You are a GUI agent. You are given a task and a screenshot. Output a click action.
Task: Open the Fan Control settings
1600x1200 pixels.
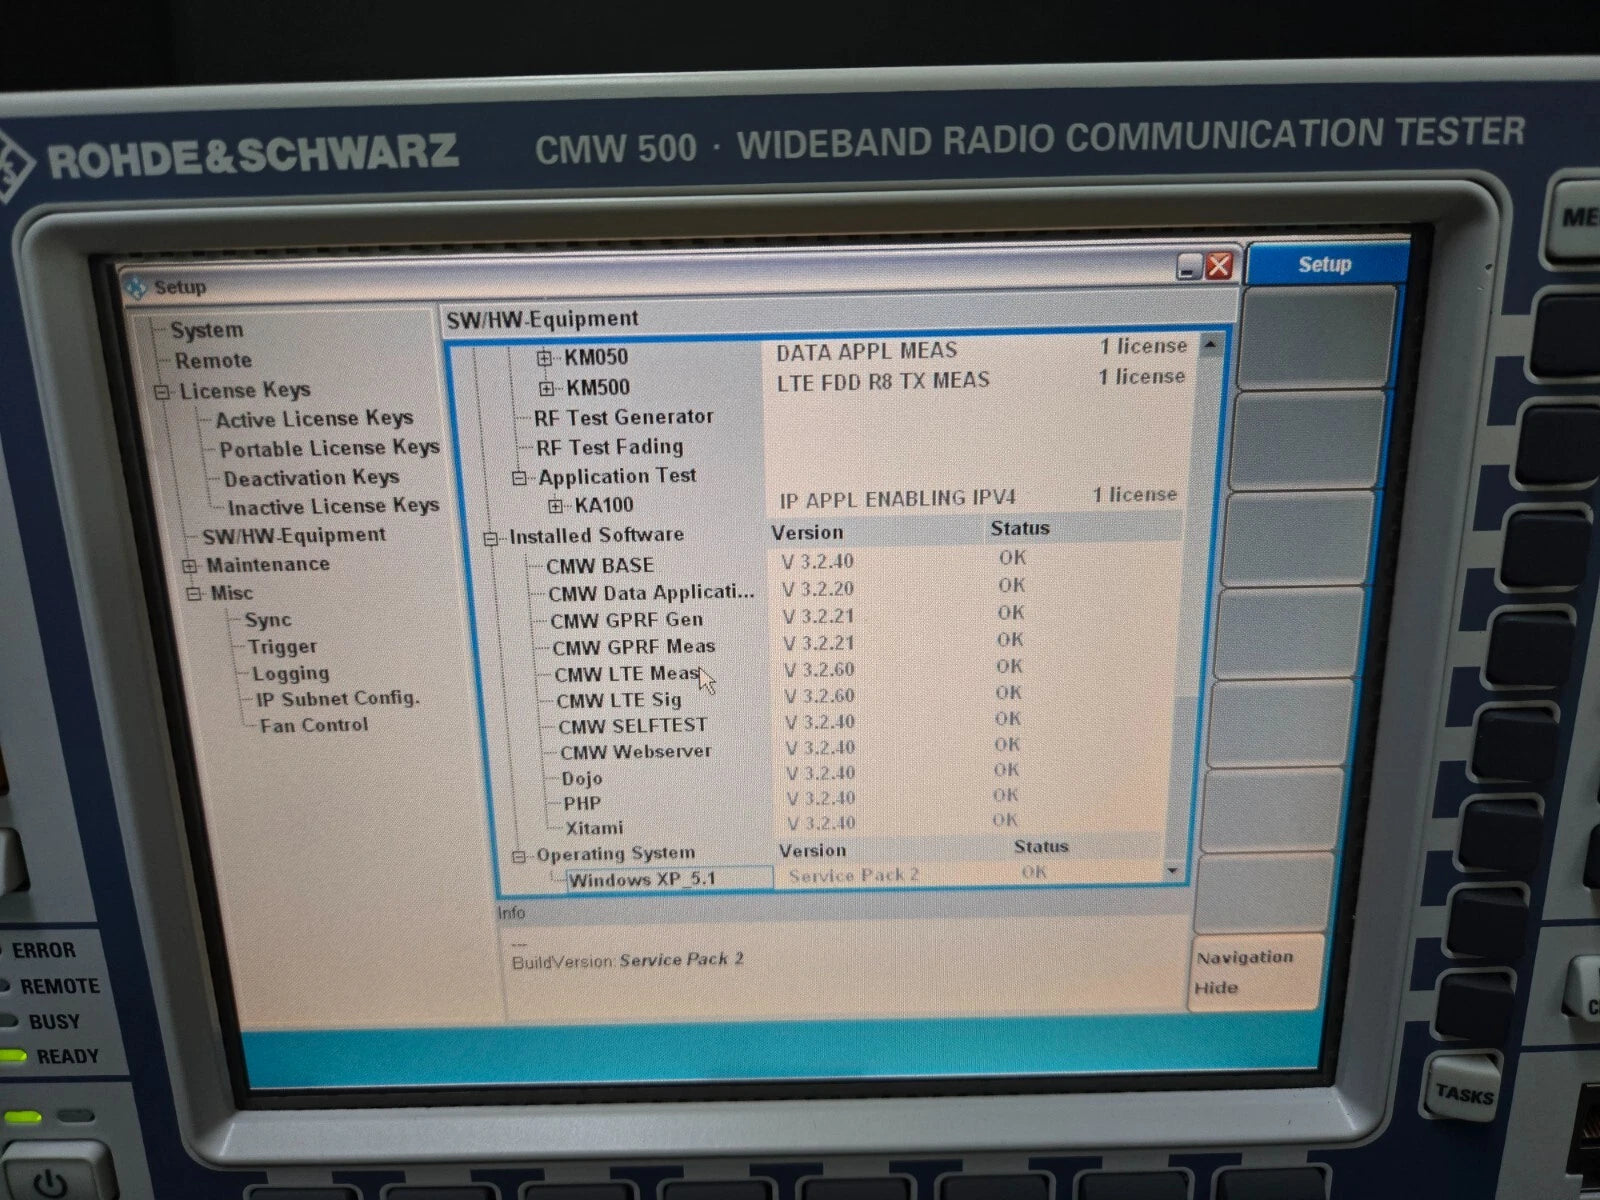click(312, 725)
